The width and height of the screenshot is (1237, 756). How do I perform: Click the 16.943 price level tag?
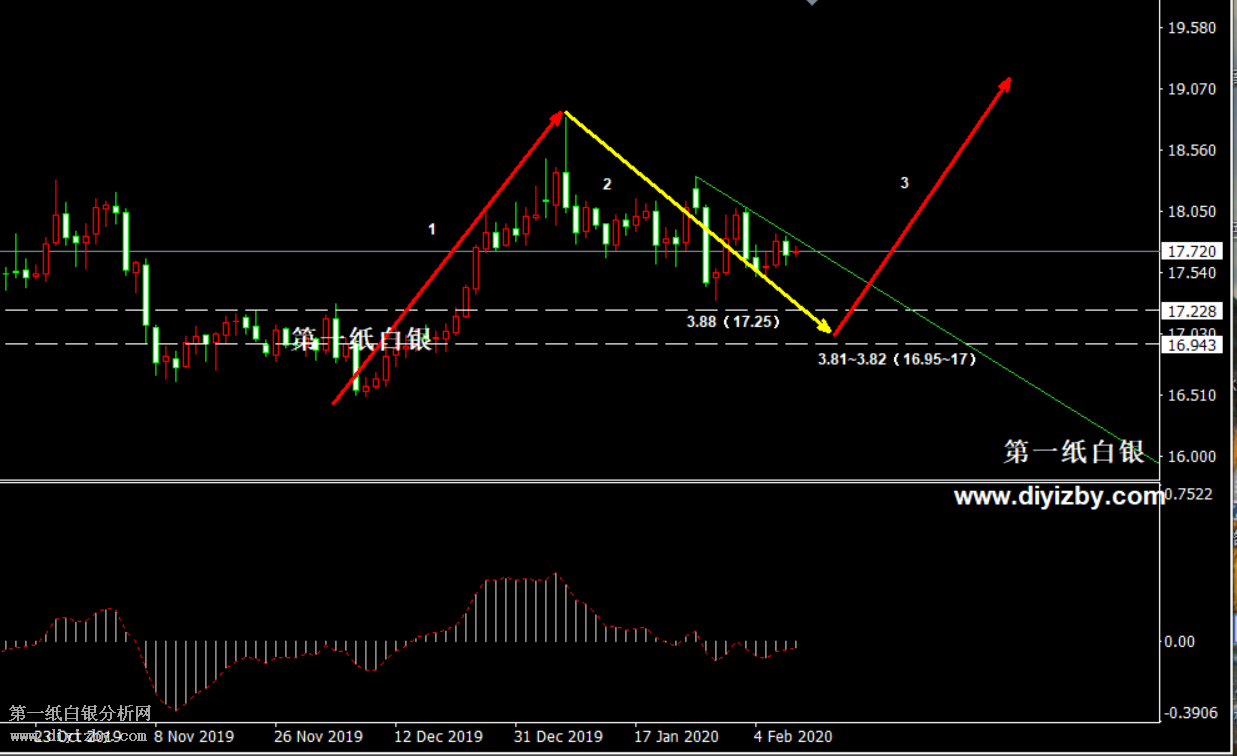(x=1191, y=345)
